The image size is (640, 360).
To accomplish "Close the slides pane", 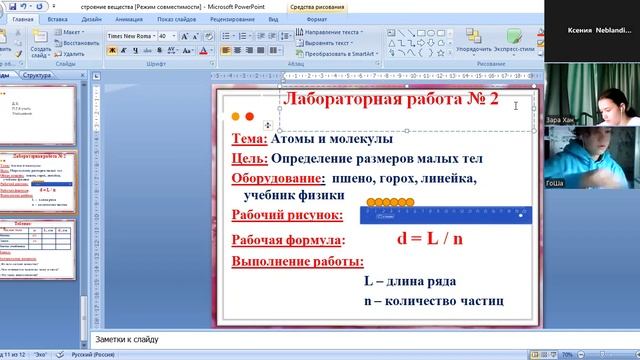I will pyautogui.click(x=82, y=75).
